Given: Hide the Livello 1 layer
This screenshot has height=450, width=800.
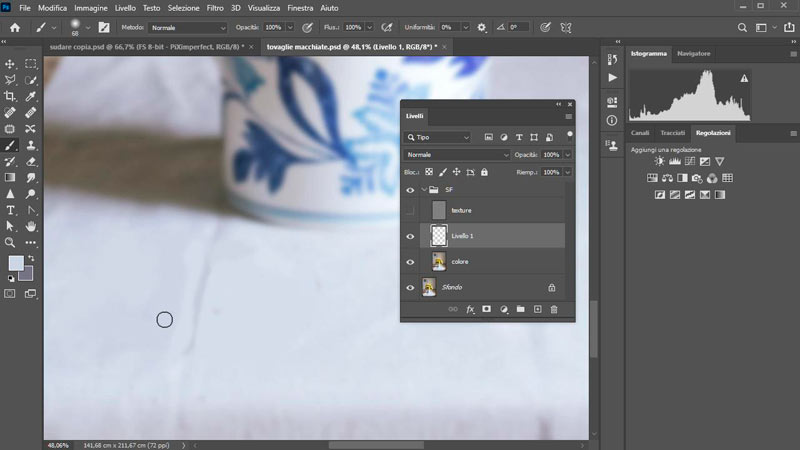Looking at the screenshot, I should (410, 236).
